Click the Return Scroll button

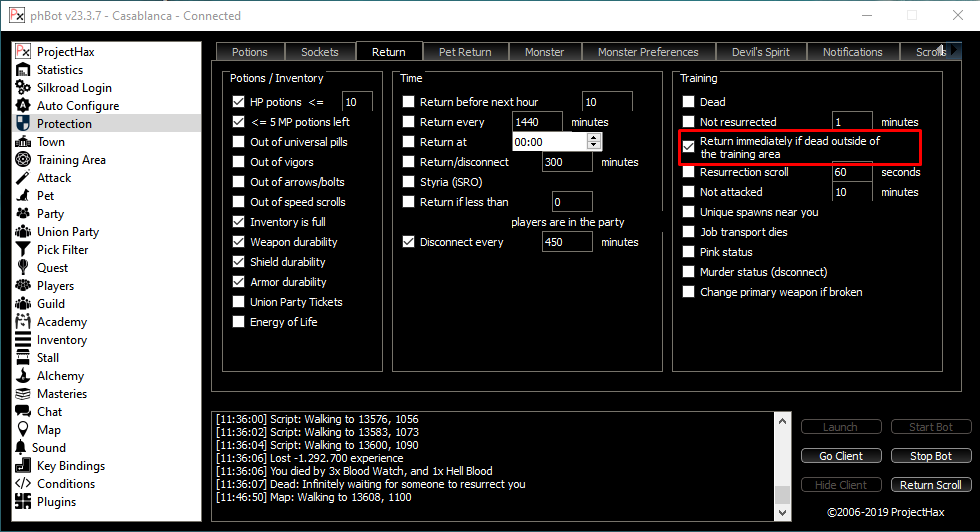click(x=930, y=485)
